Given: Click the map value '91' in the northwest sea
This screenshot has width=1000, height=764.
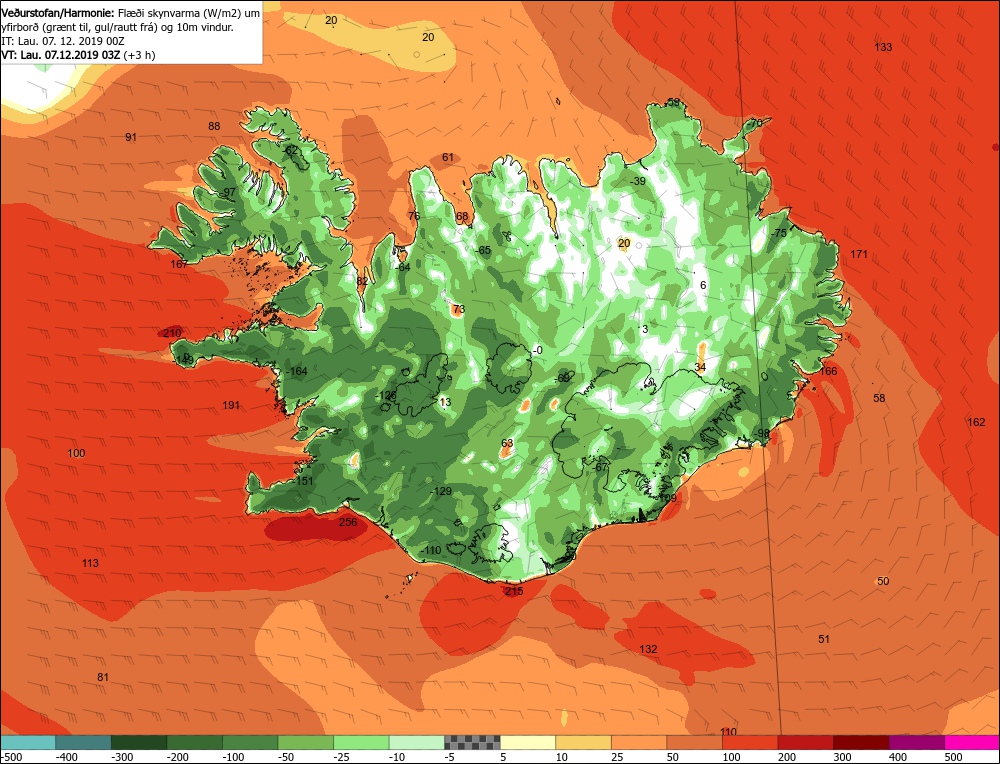Looking at the screenshot, I should click(131, 137).
